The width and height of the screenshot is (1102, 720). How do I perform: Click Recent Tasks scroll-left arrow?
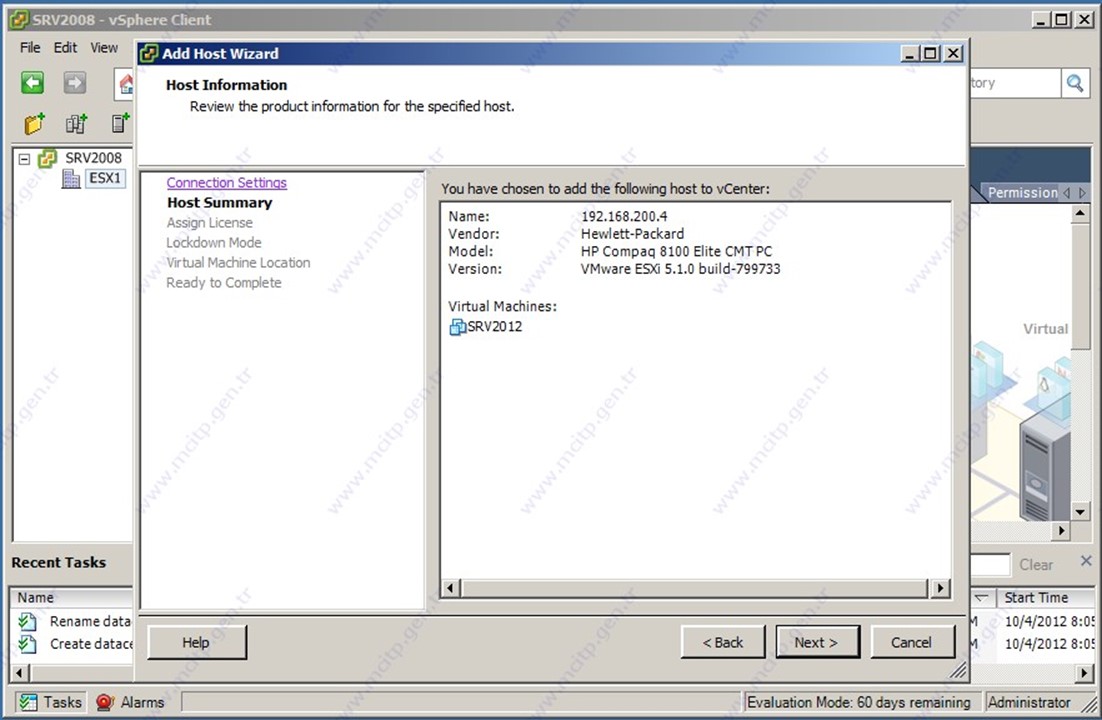click(19, 673)
